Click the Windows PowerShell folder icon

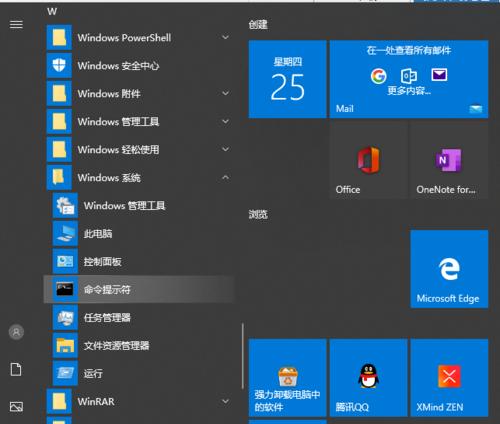pyautogui.click(x=59, y=38)
